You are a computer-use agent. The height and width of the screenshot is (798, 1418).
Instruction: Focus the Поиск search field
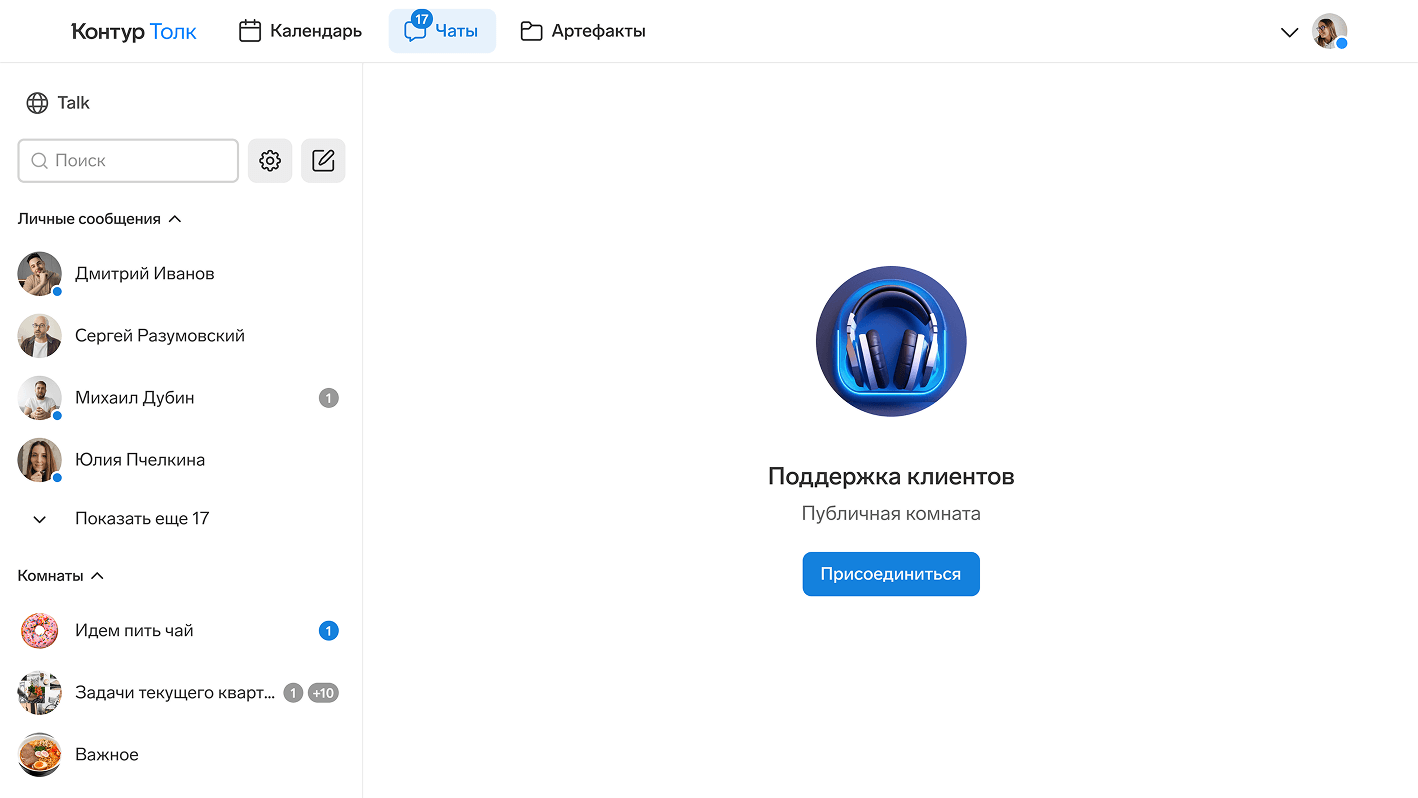[128, 161]
